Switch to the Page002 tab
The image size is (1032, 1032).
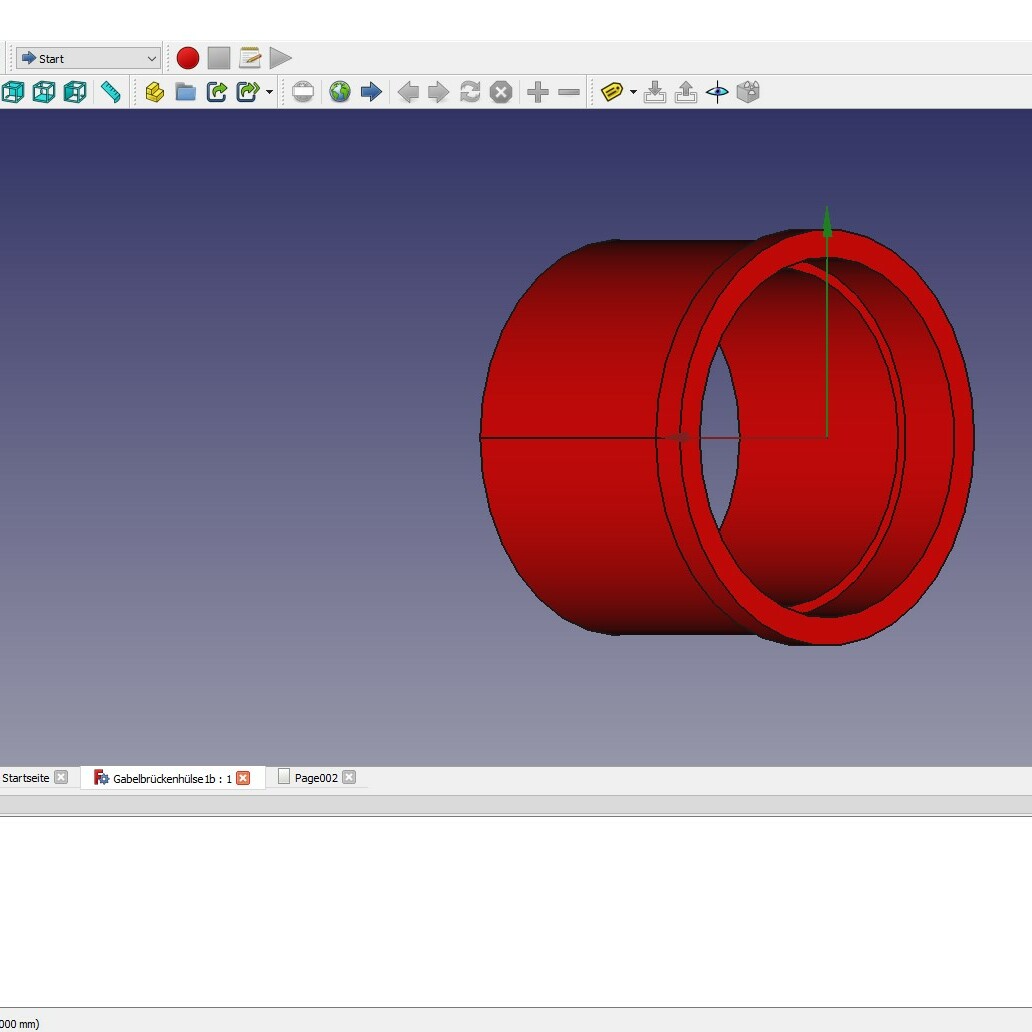pyautogui.click(x=315, y=778)
